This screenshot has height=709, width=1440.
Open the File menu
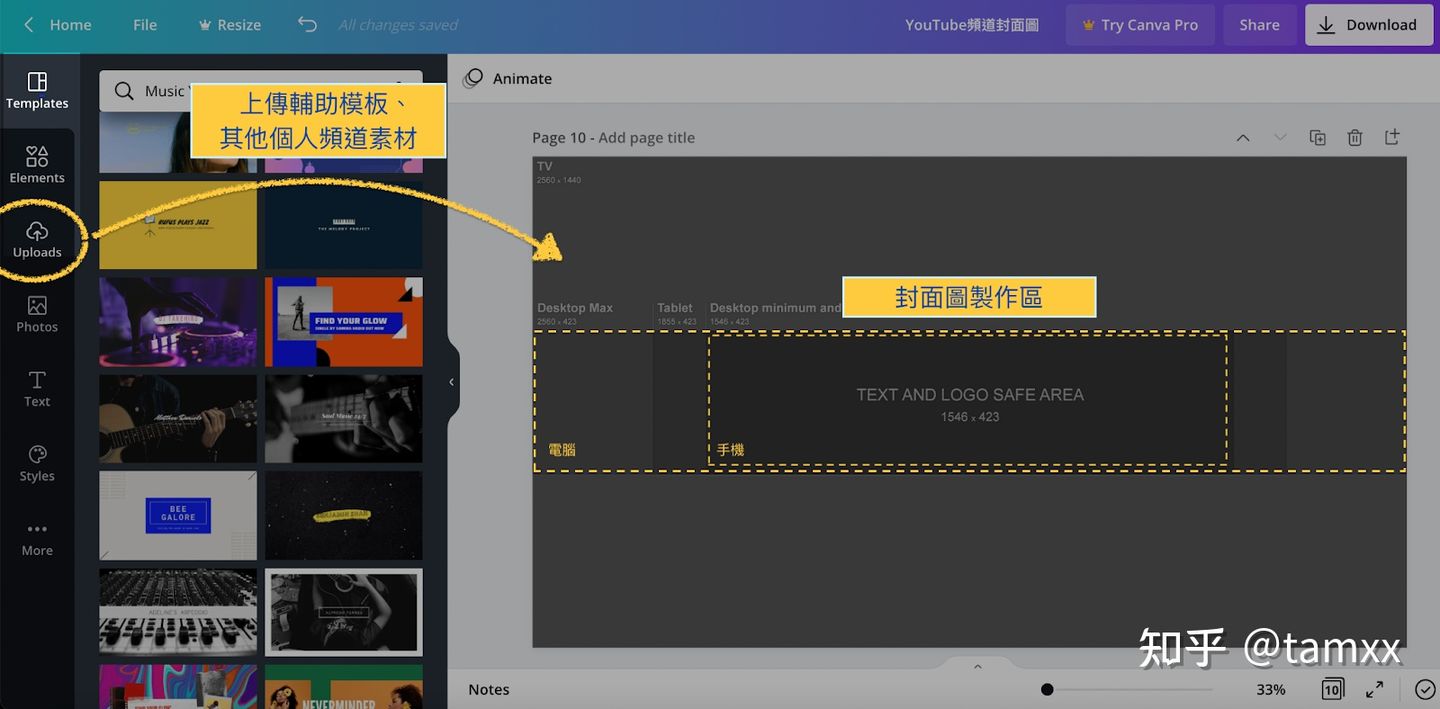(x=144, y=25)
